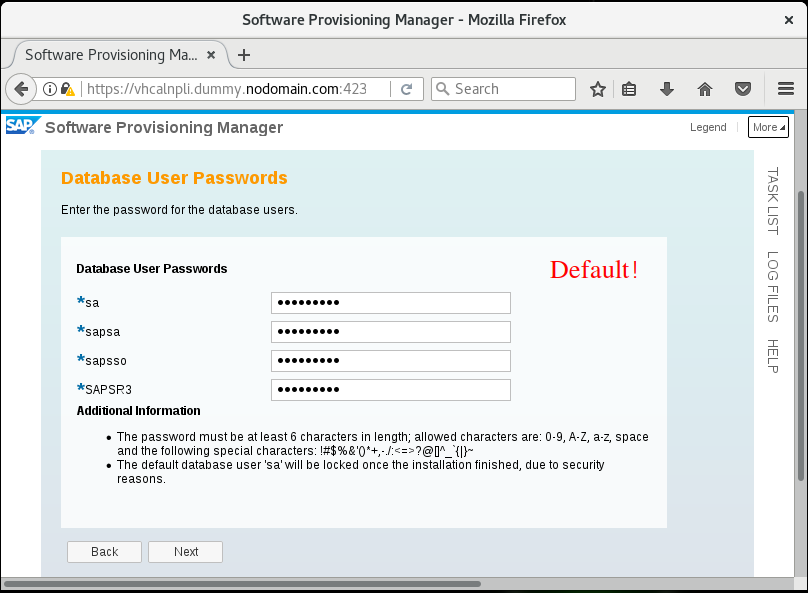Open the HELP side panel
This screenshot has width=808, height=593.
pyautogui.click(x=772, y=356)
